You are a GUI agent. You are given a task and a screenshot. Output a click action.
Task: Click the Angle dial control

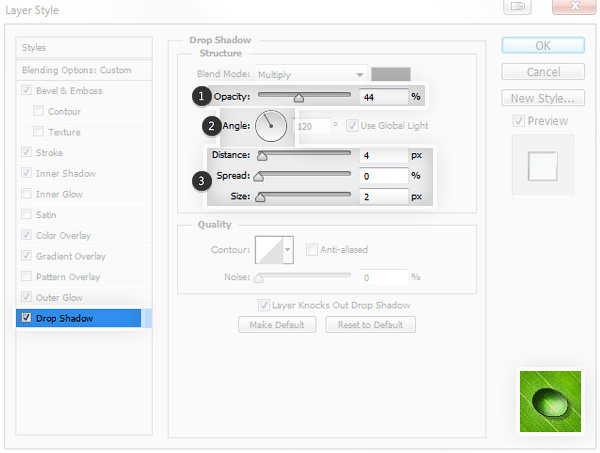(271, 126)
